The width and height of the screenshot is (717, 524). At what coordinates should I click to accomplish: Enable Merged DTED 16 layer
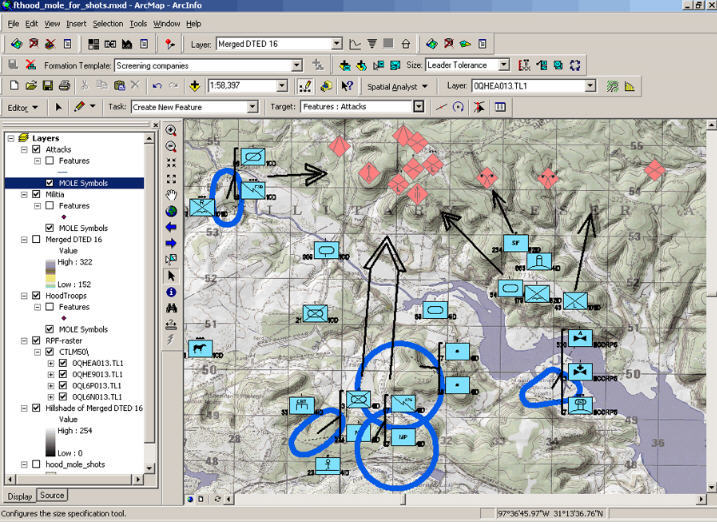coord(36,239)
